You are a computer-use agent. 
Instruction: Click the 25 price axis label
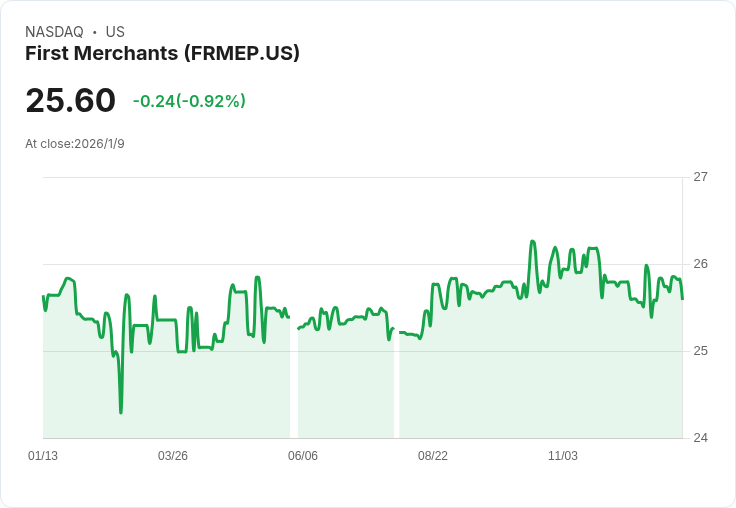700,351
